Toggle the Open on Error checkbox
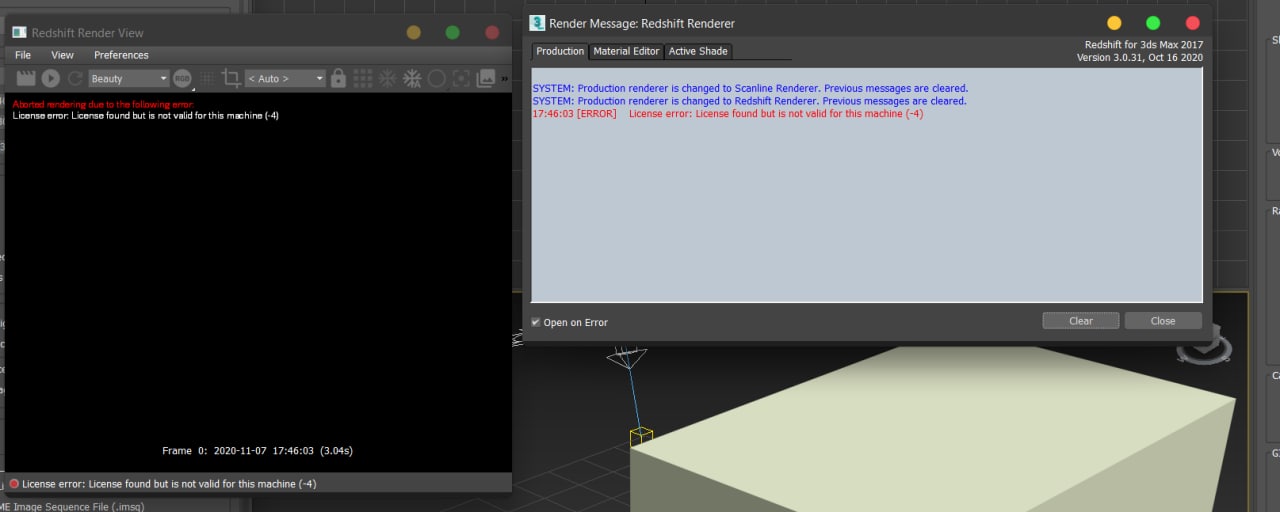Screen dimensions: 1280x512 (x=536, y=322)
